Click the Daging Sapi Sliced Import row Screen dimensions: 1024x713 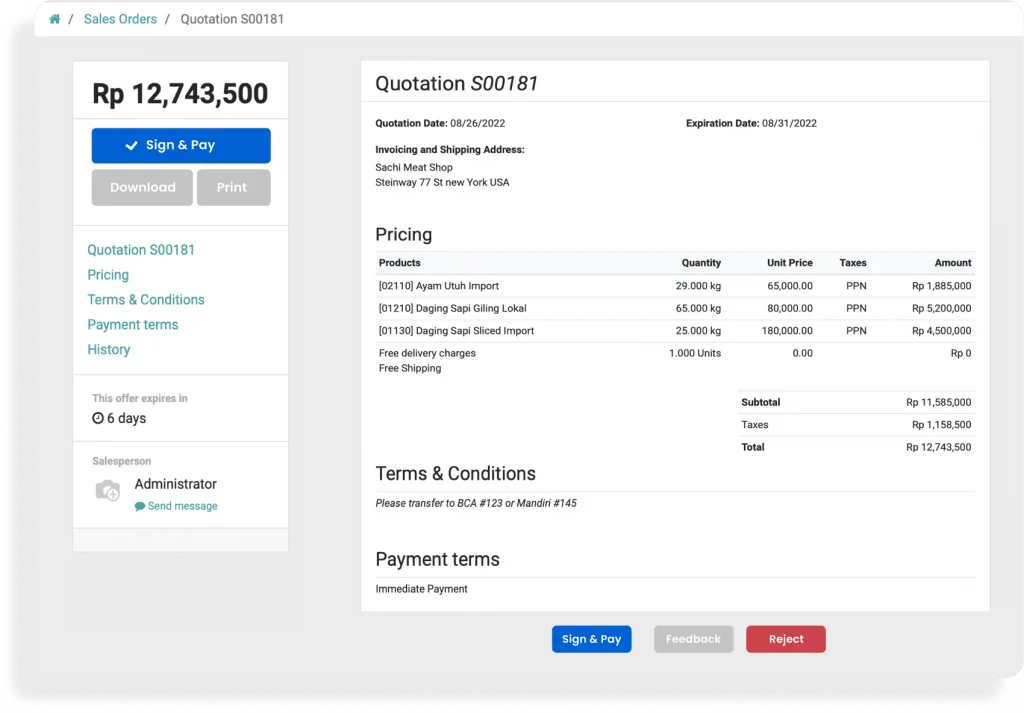(x=456, y=331)
